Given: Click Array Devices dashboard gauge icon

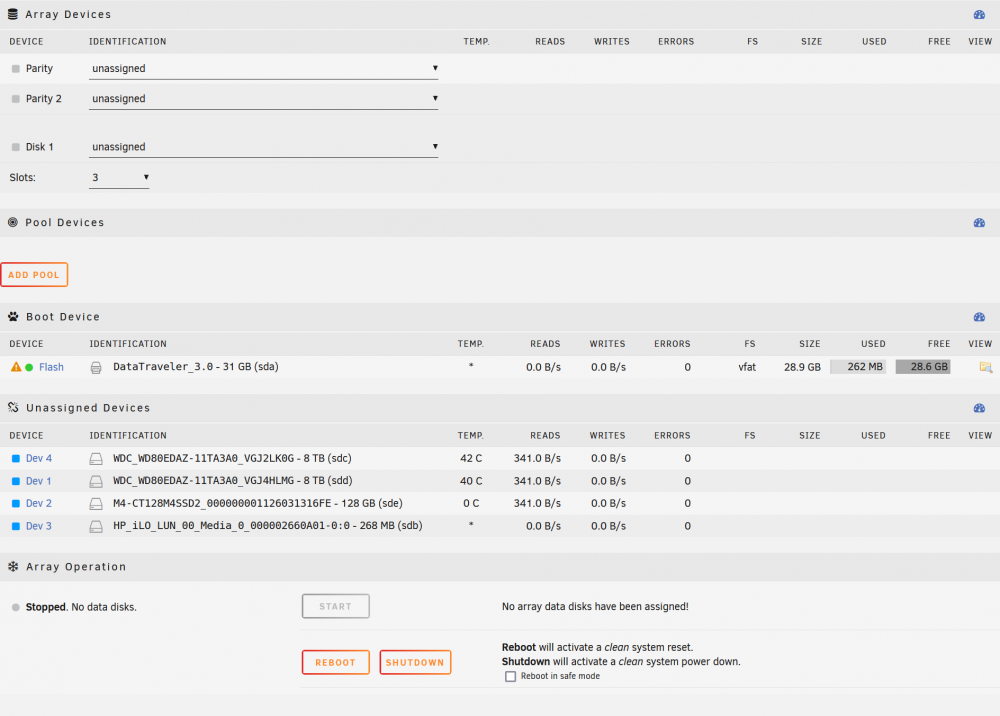Looking at the screenshot, I should (979, 15).
